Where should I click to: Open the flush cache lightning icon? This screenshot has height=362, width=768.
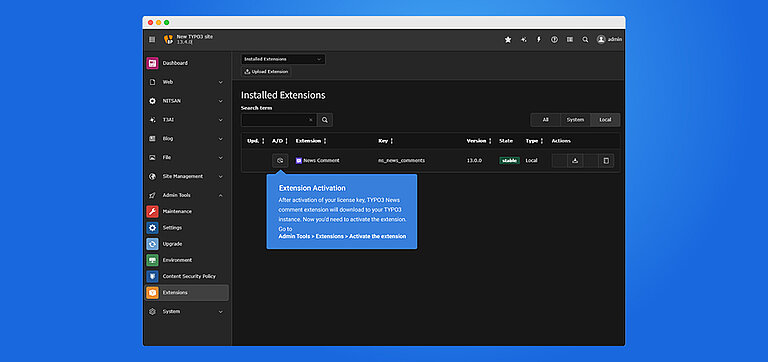pos(539,40)
